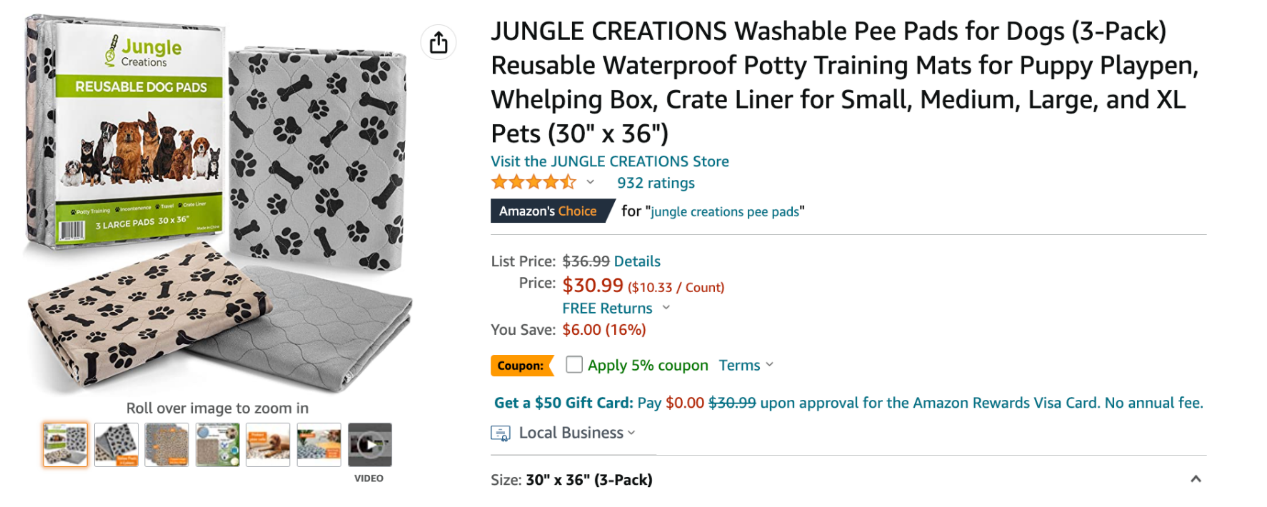Click the 4.5 star rating icons
The image size is (1267, 507).
[x=533, y=182]
